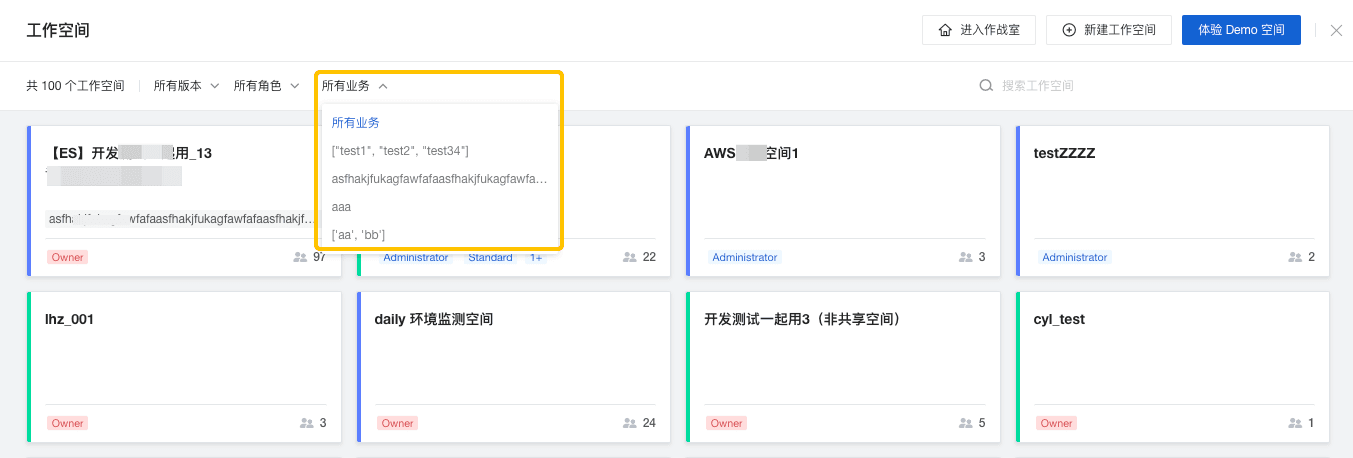Select 所有业务 option in dropdown list

tap(439, 122)
